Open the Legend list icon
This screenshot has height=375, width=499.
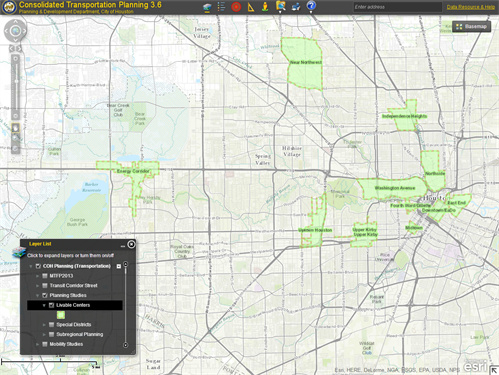(221, 7)
